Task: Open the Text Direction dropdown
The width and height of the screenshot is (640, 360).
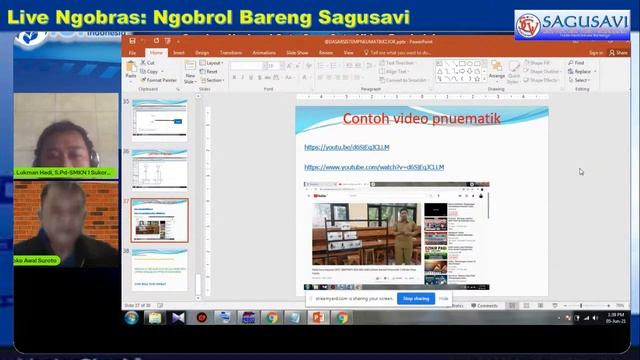Action: point(398,63)
